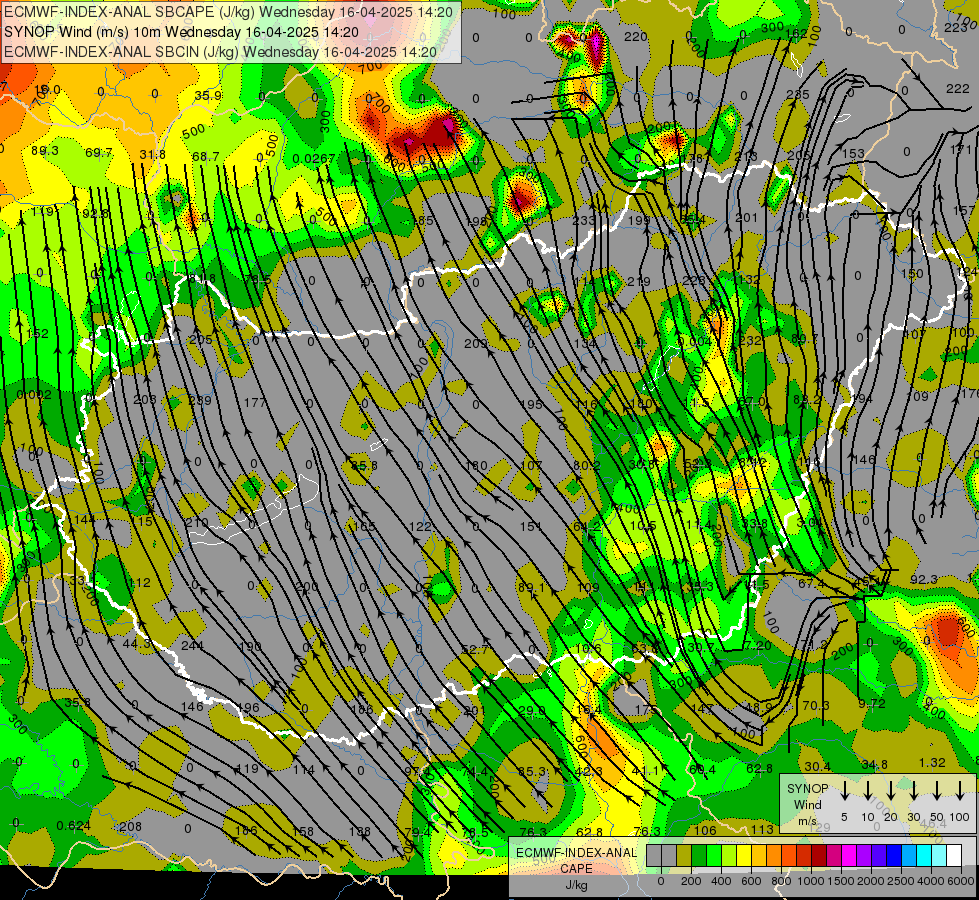Click the 1500 tick label in CAPE legend
The image size is (979, 900).
[841, 881]
